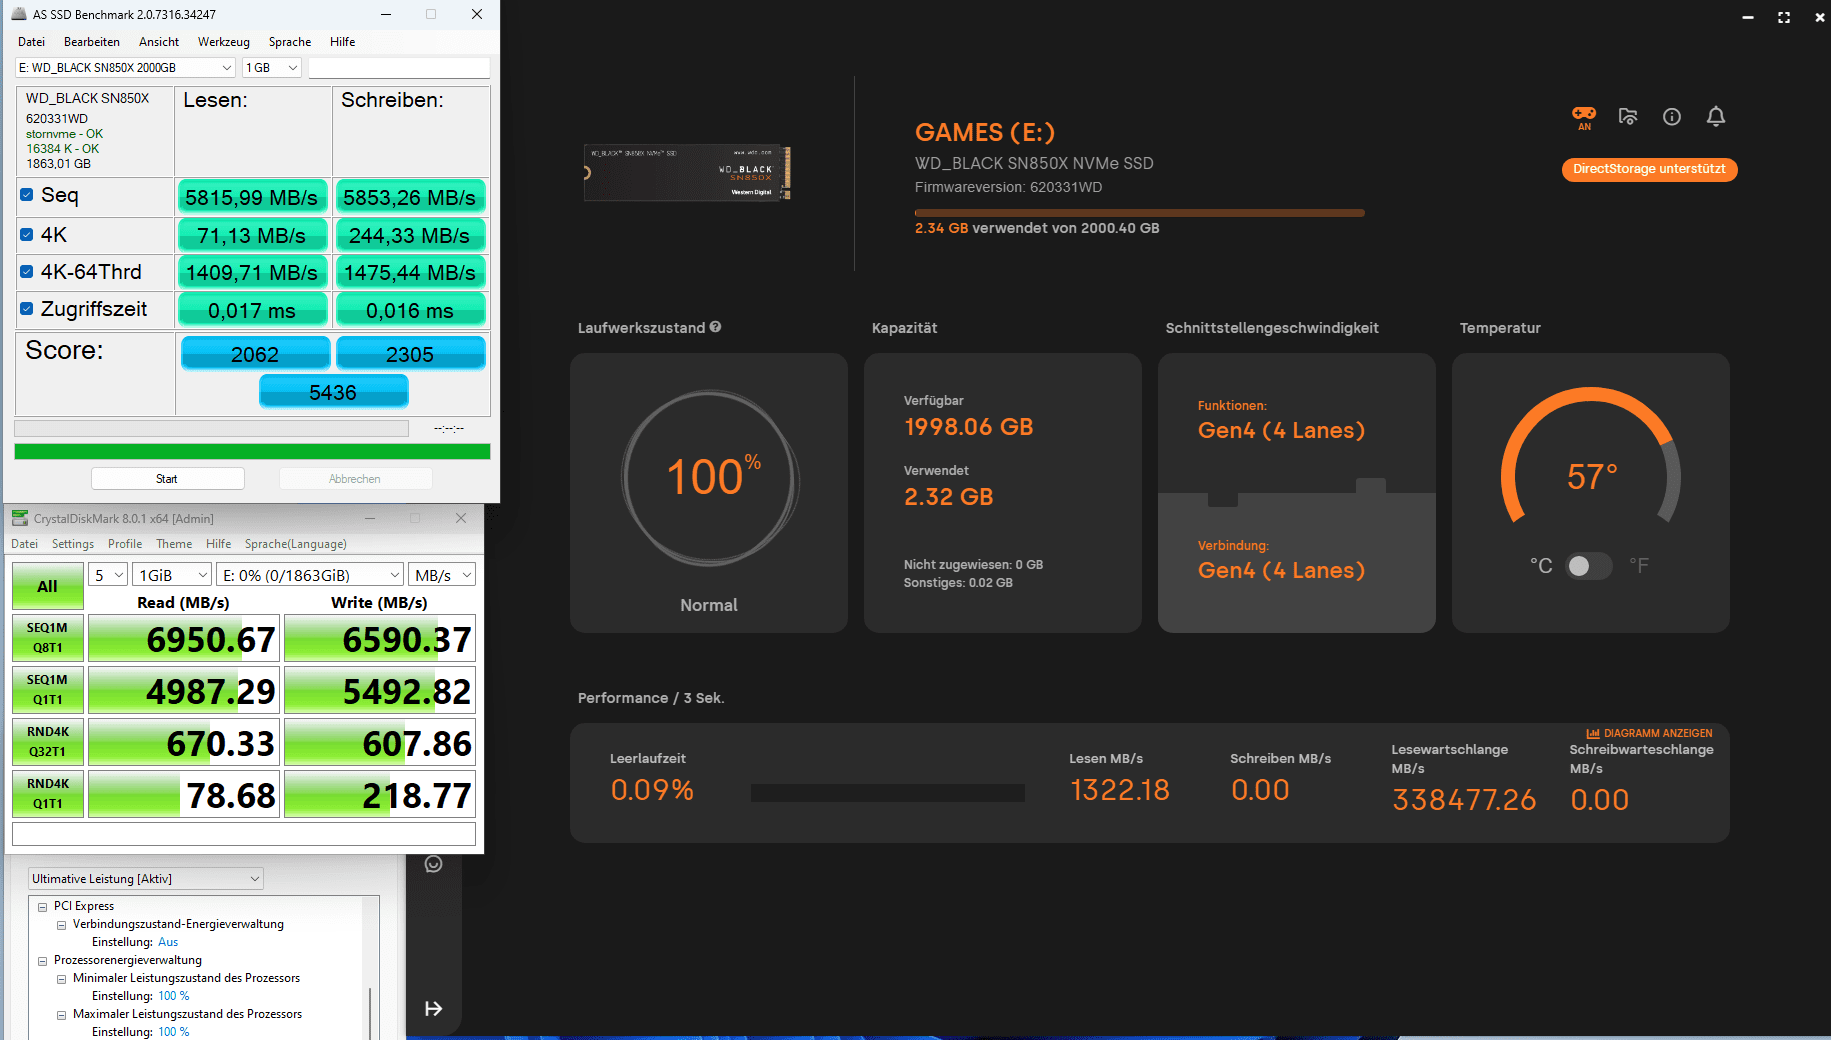
Task: Open Sprache(Language) menu in CrystalDiskMark
Action: (296, 544)
